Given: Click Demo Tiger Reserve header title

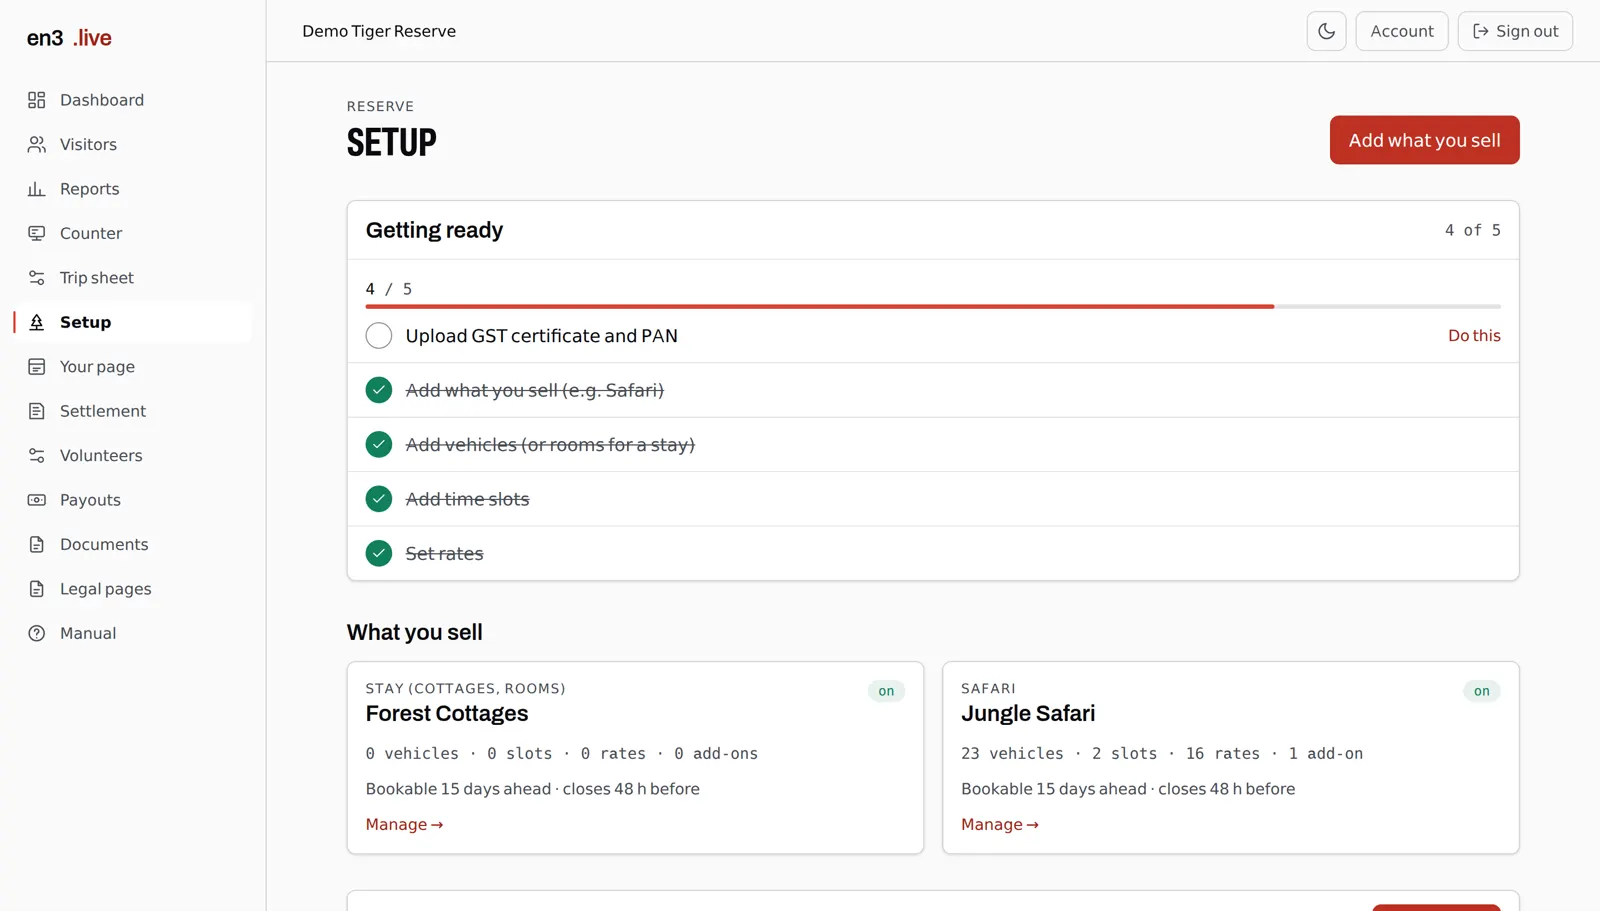Looking at the screenshot, I should [379, 31].
